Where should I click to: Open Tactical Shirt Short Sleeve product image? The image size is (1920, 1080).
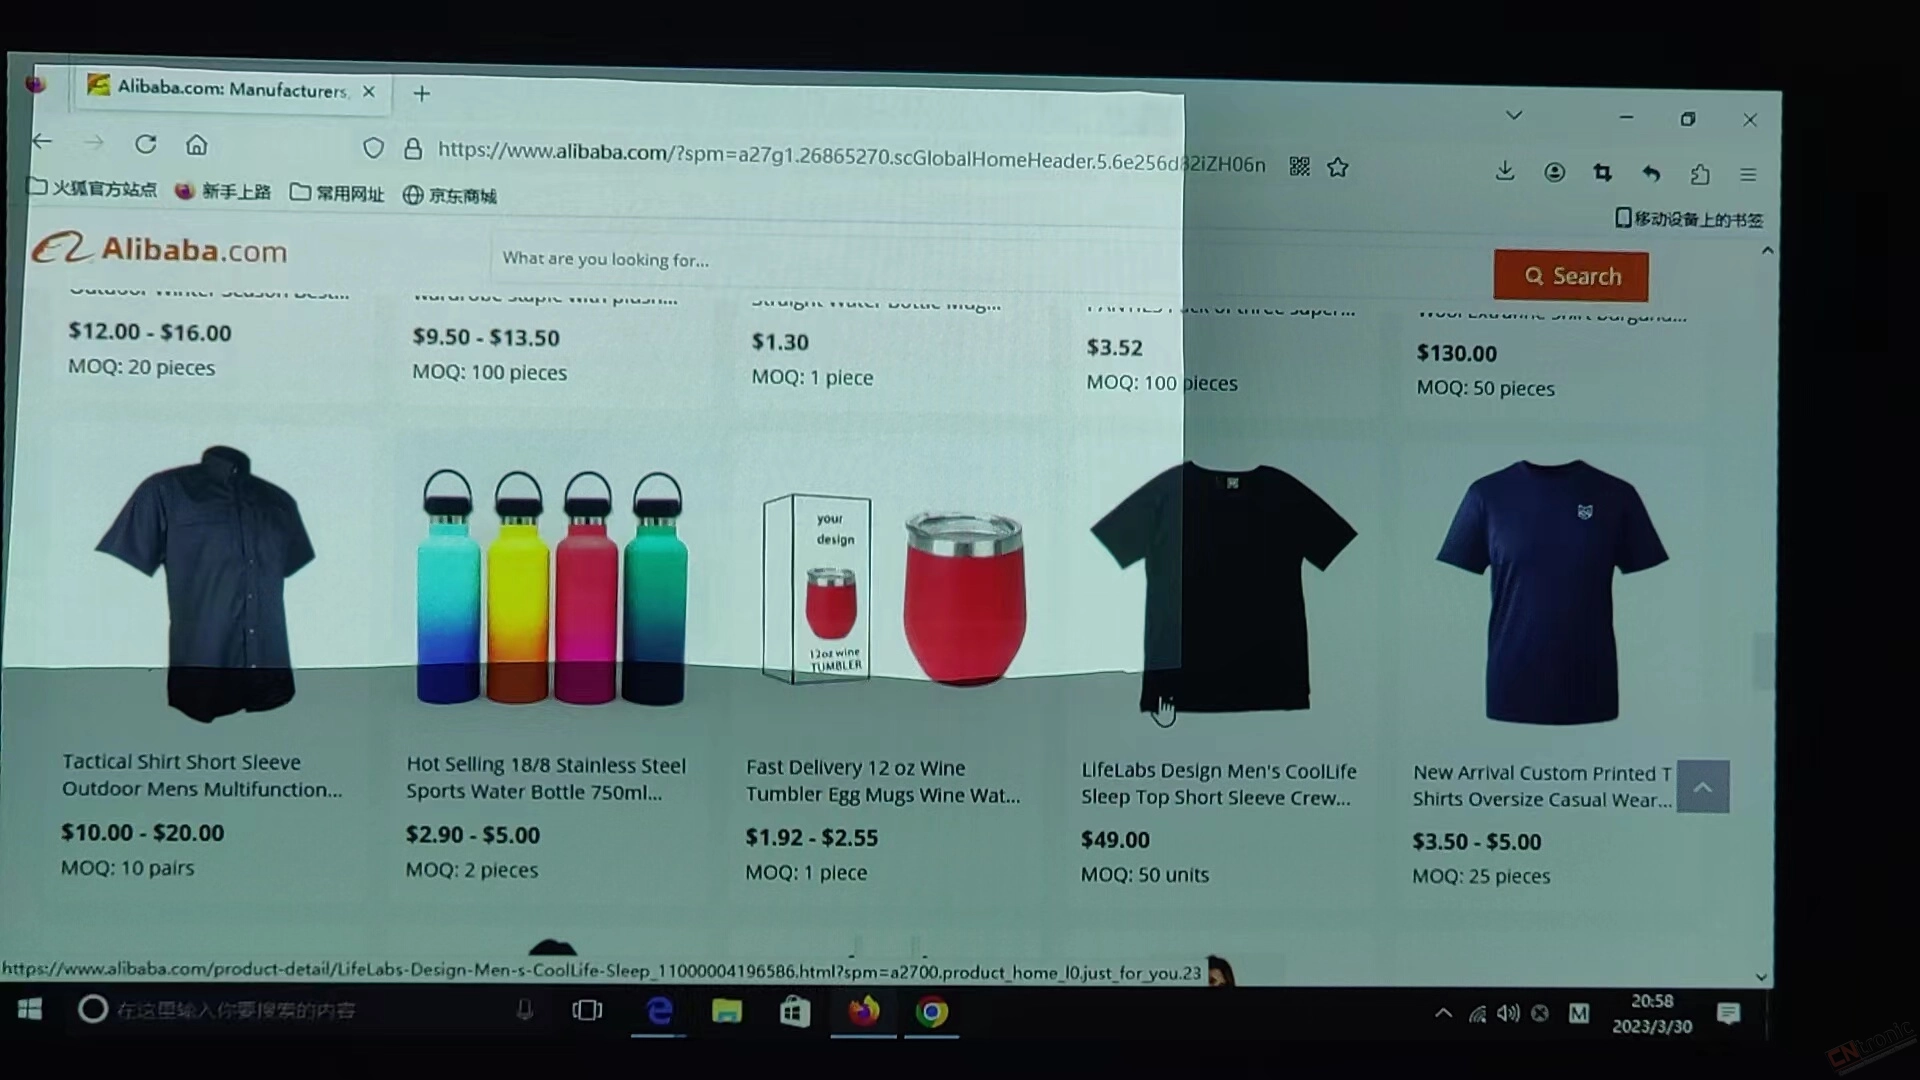pyautogui.click(x=205, y=583)
